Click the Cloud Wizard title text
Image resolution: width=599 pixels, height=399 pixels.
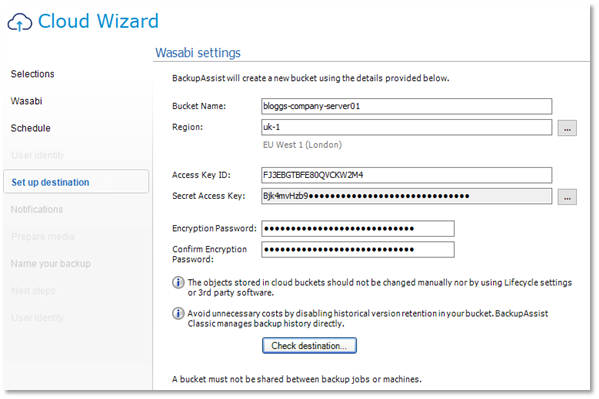coord(98,21)
